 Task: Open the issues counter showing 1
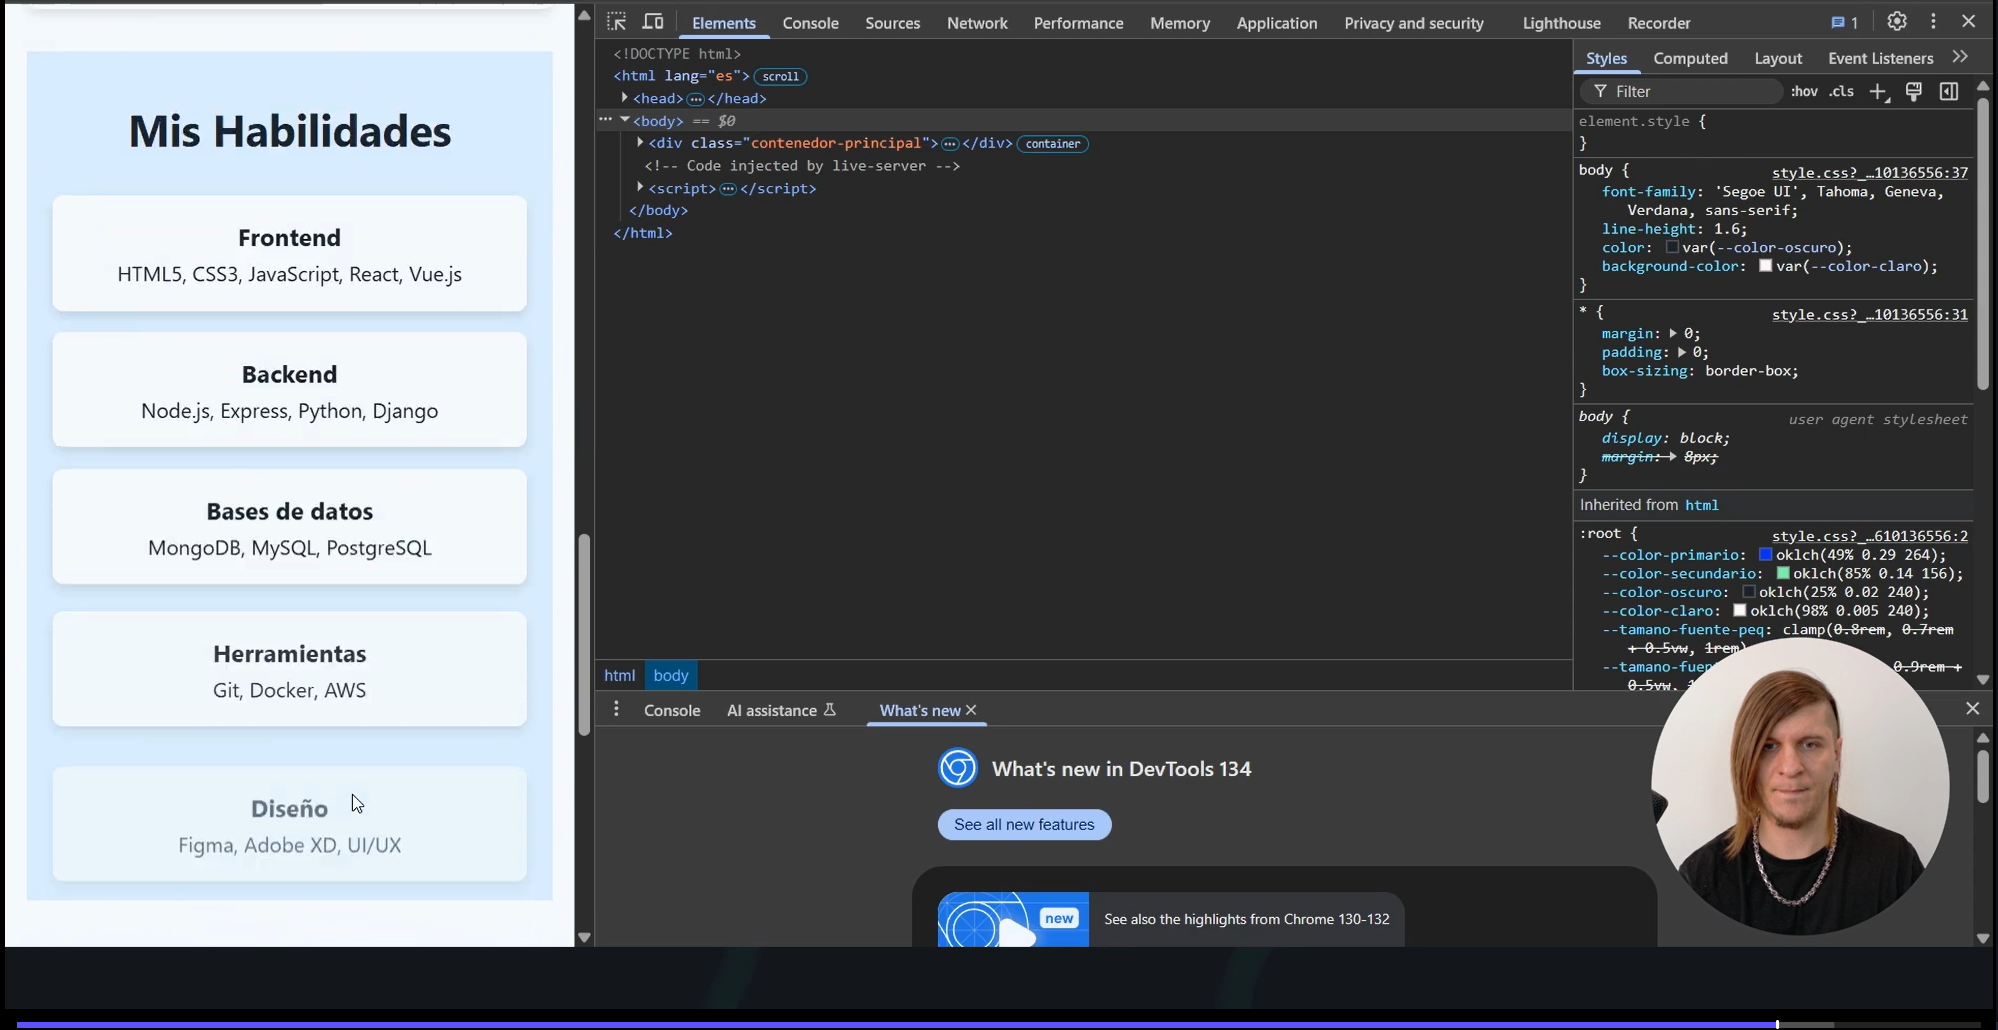[x=1844, y=22]
